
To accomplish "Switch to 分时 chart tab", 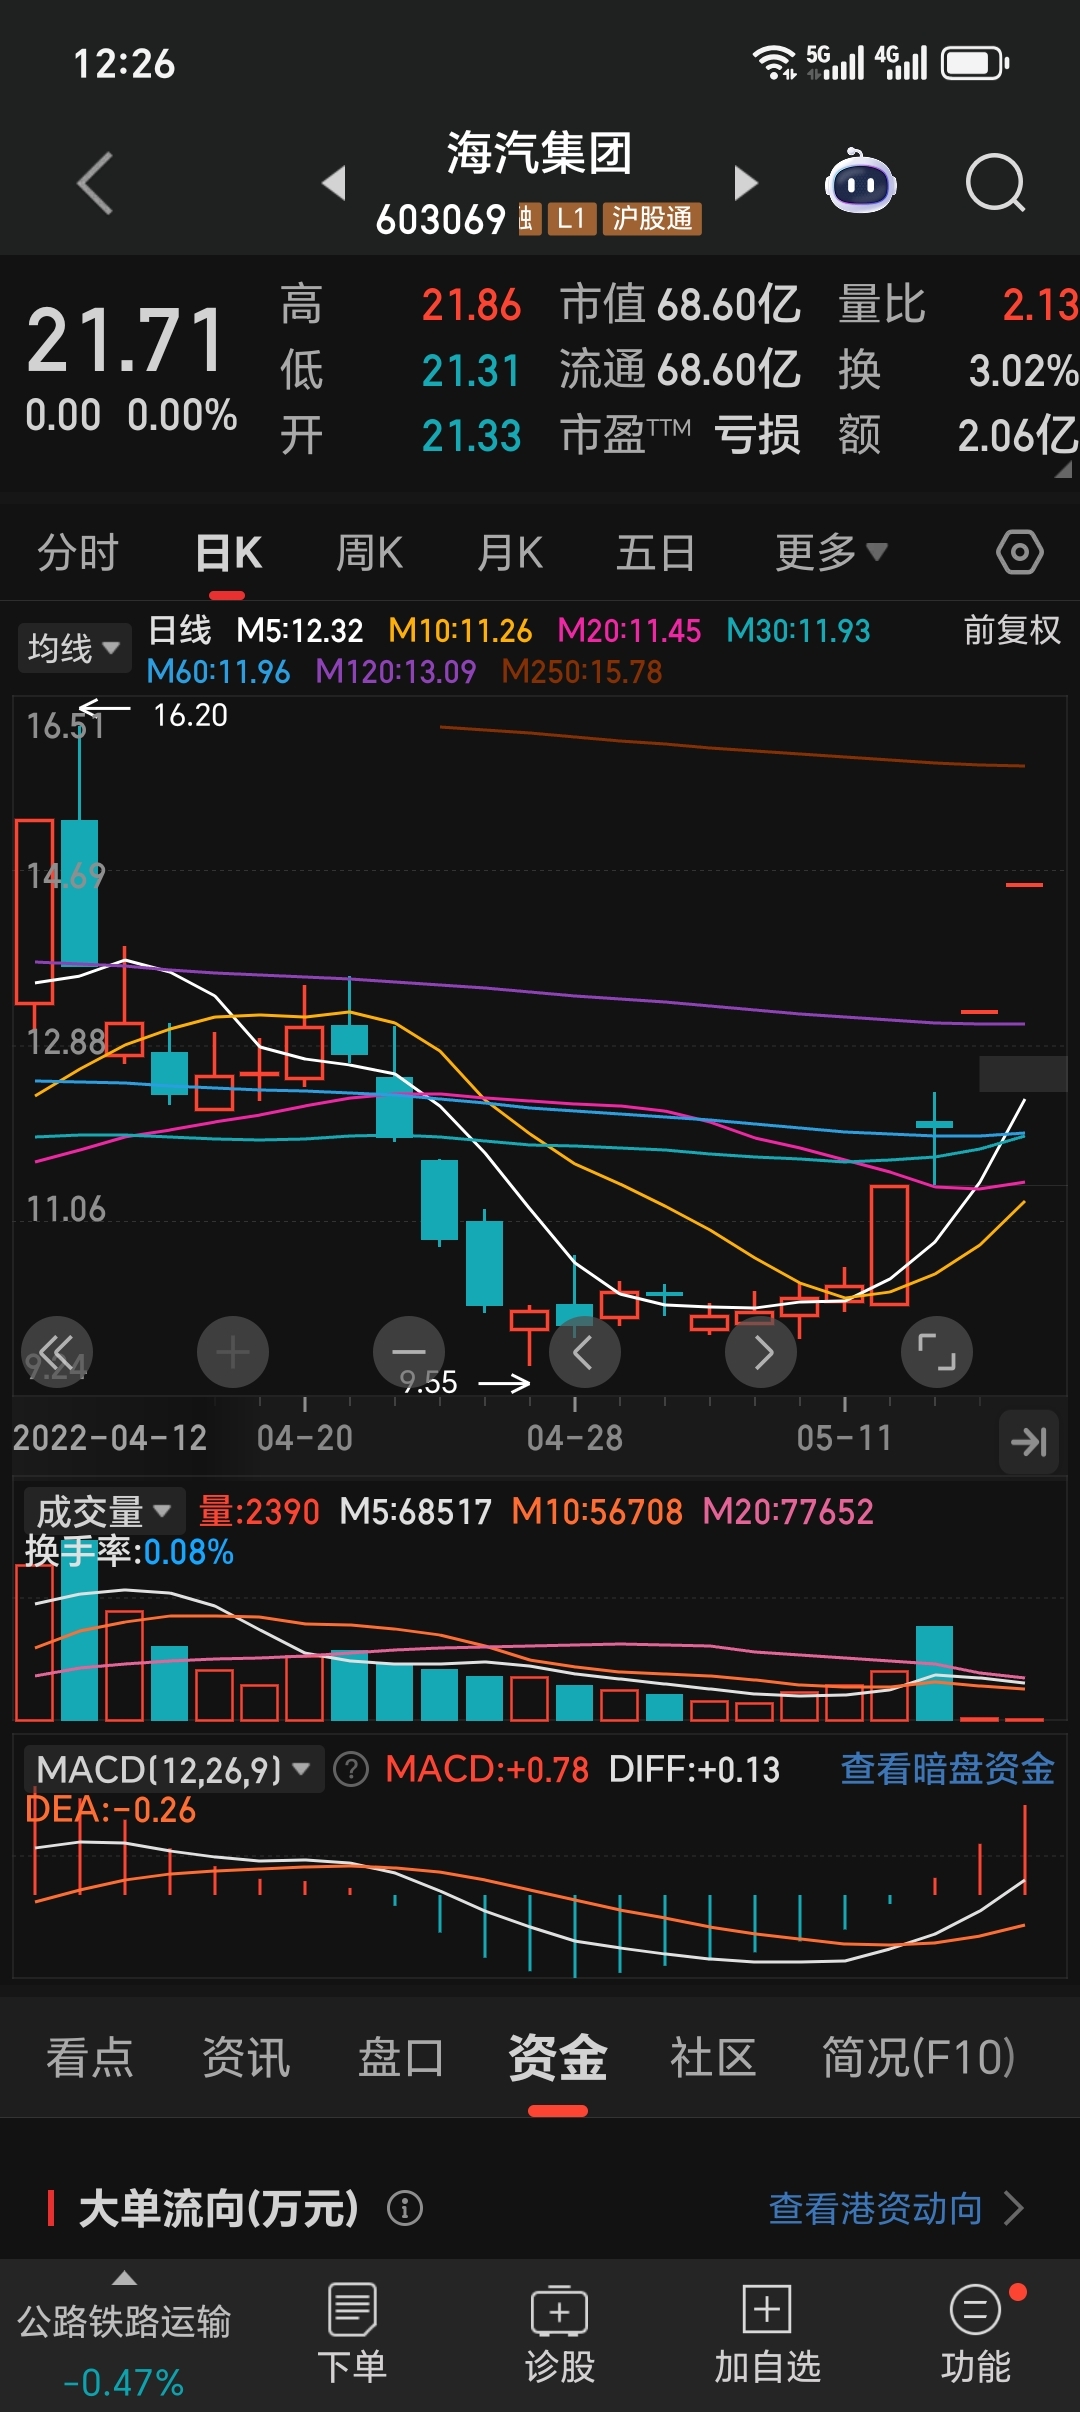I will point(78,553).
